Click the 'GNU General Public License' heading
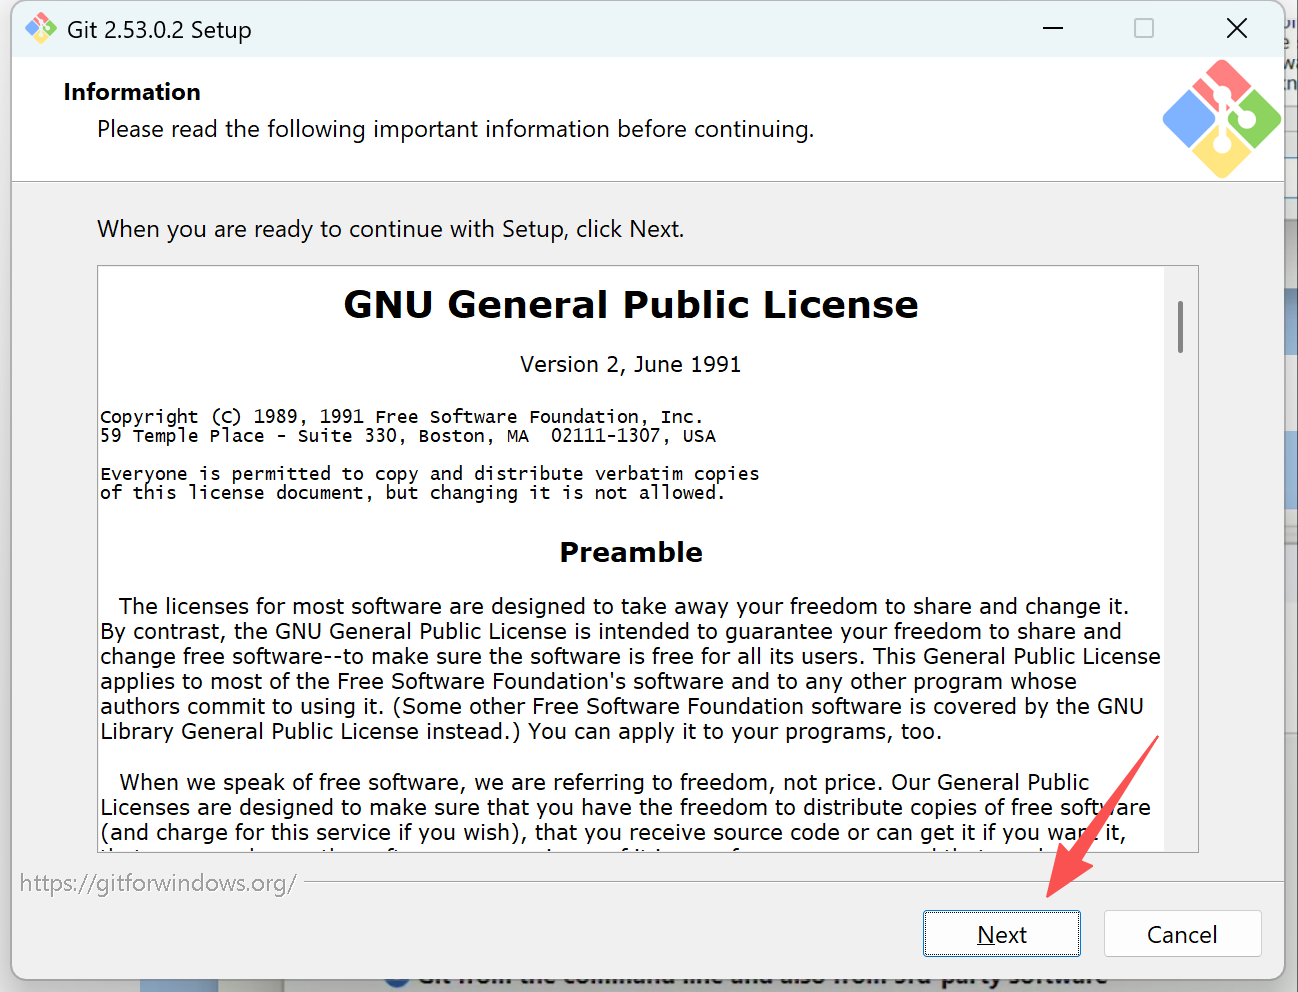This screenshot has height=992, width=1298. (631, 304)
